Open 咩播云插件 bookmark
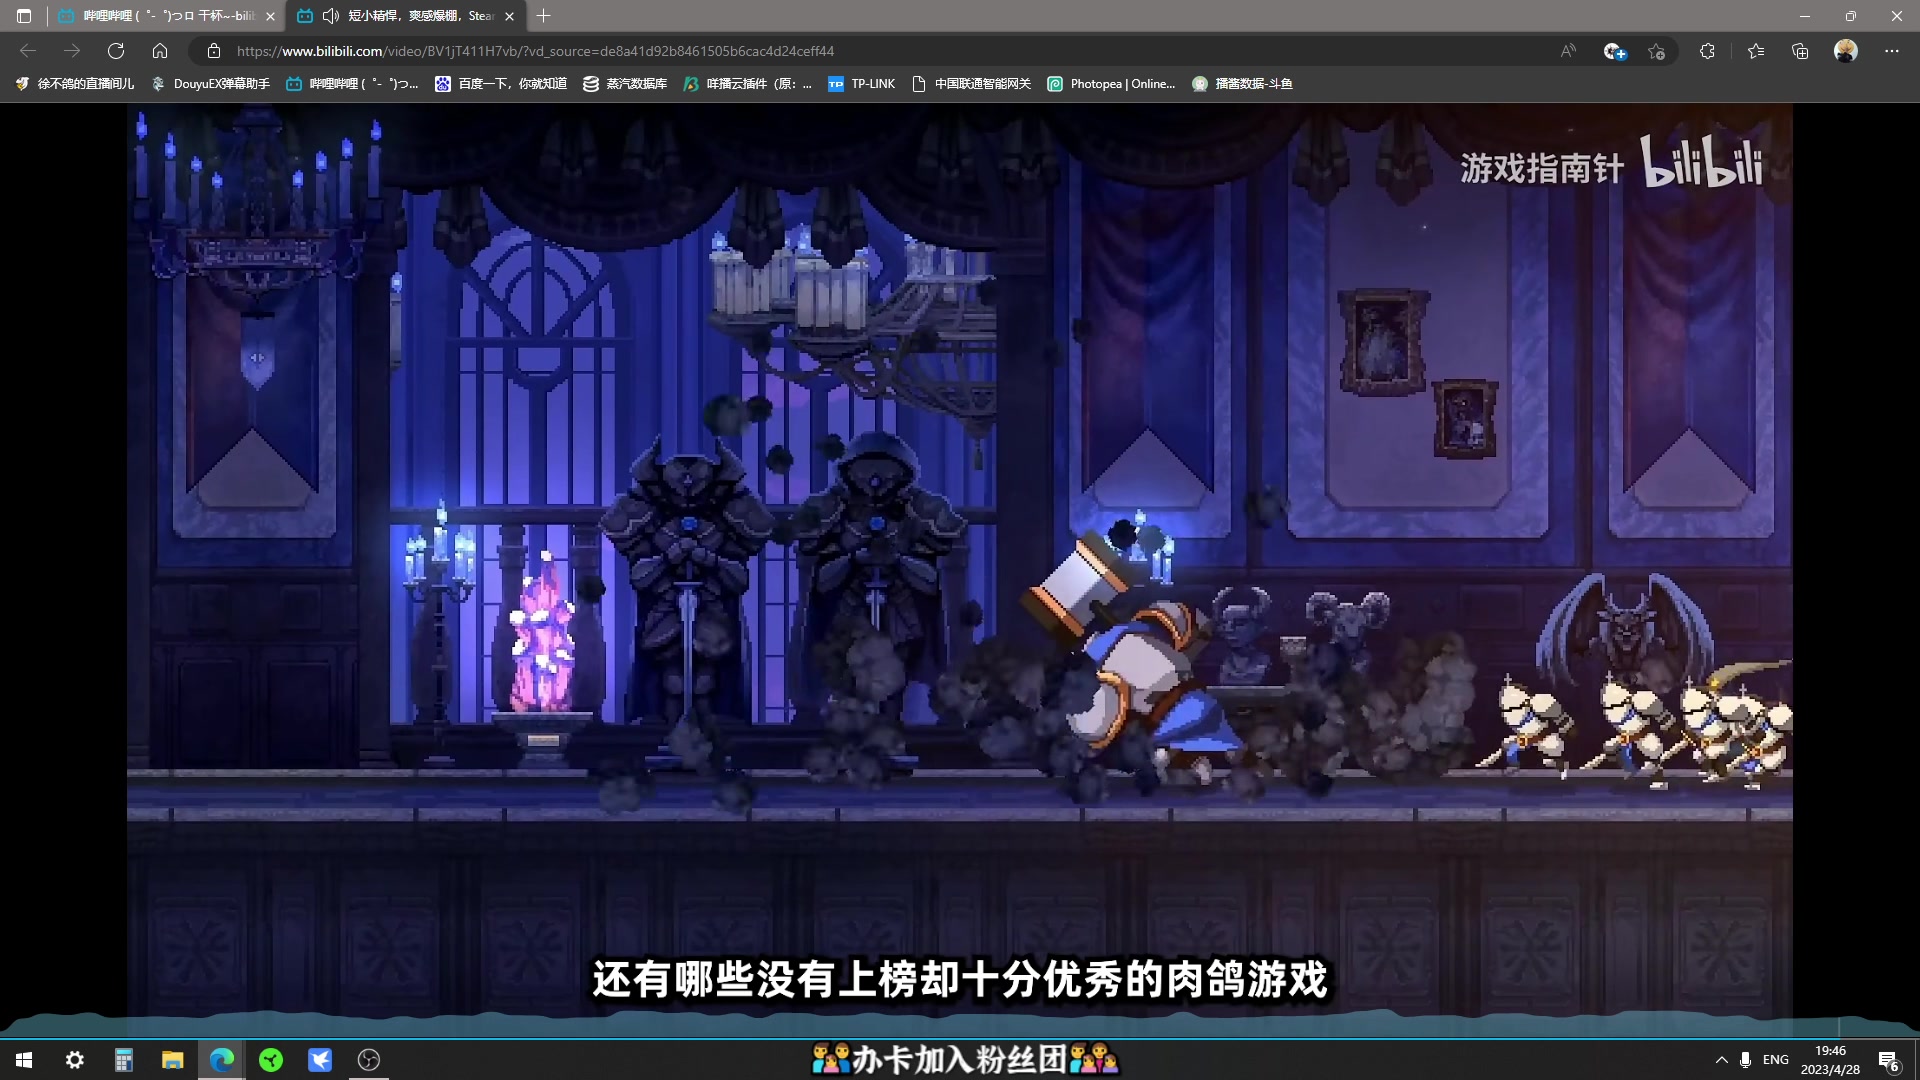Image resolution: width=1920 pixels, height=1080 pixels. [748, 84]
